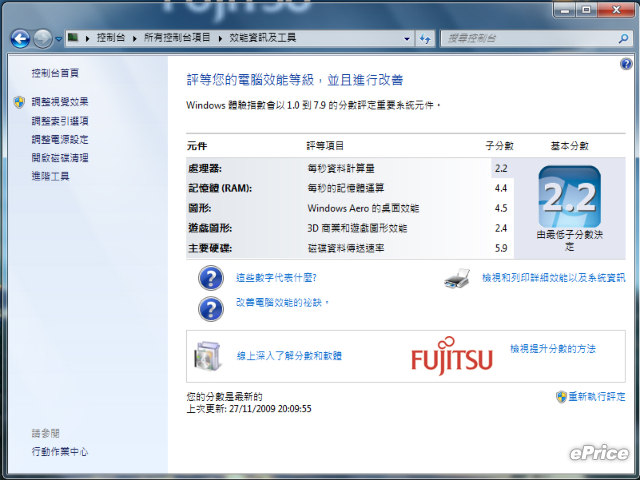Open 調整視覺效果 in the sidebar

[60, 102]
